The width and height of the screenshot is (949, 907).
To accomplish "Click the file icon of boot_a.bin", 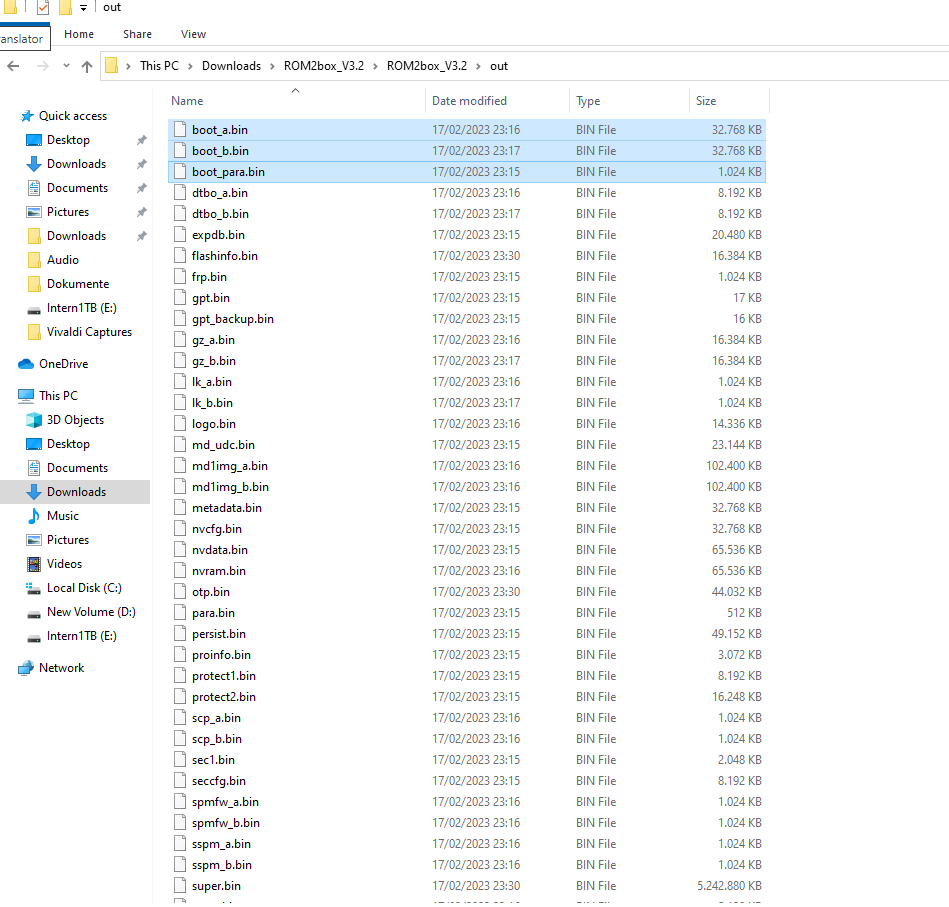I will 180,129.
